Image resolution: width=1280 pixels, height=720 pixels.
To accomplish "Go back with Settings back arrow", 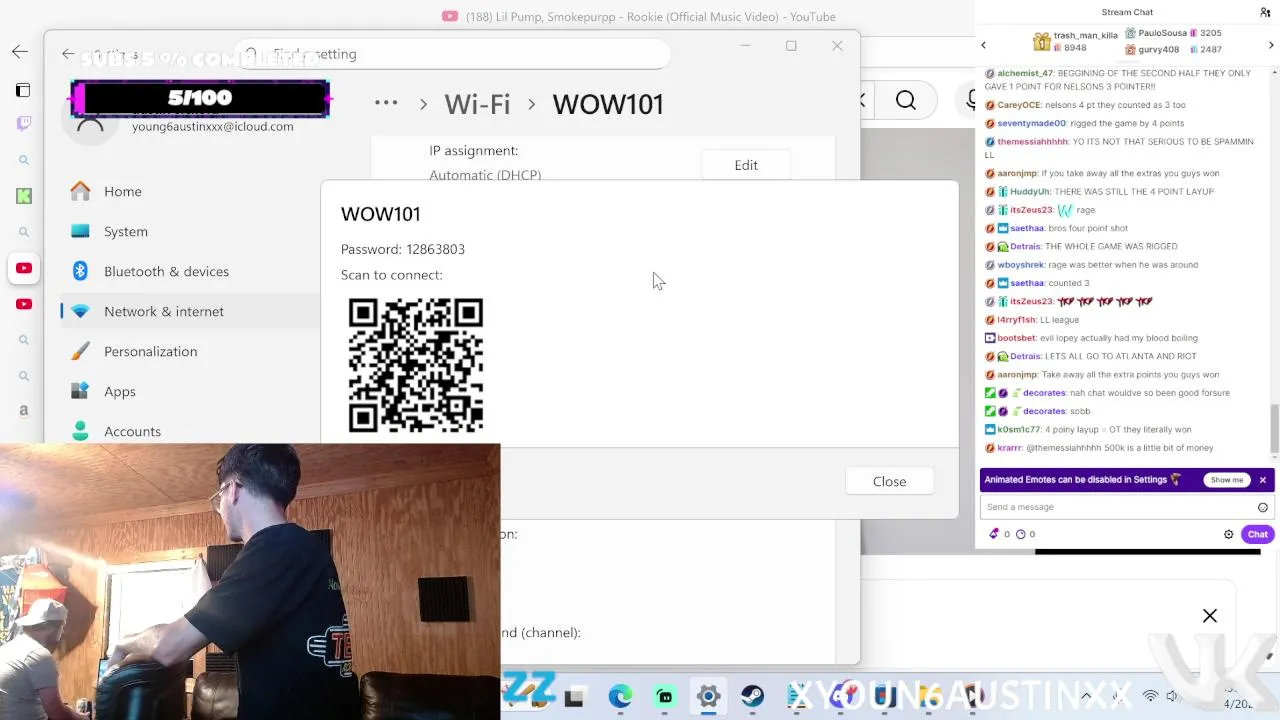I will [68, 54].
